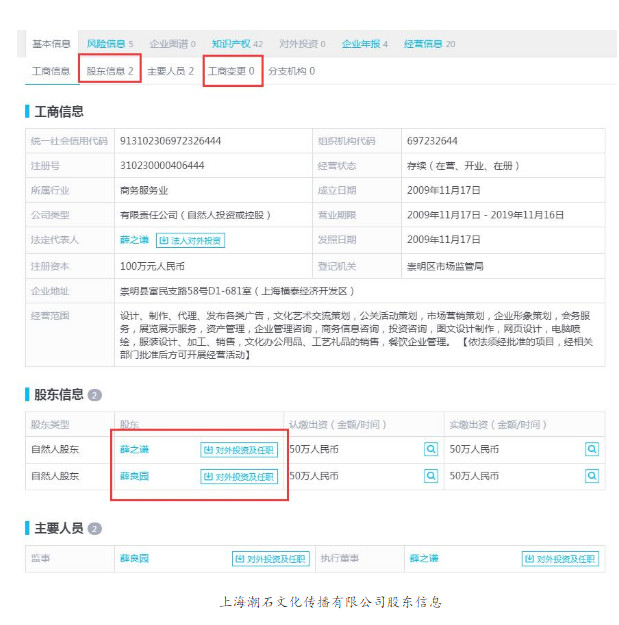This screenshot has width=619, height=625.
Task: Open 对外投资及任职 for 执行董事 薛之谦
Action: (x=560, y=559)
